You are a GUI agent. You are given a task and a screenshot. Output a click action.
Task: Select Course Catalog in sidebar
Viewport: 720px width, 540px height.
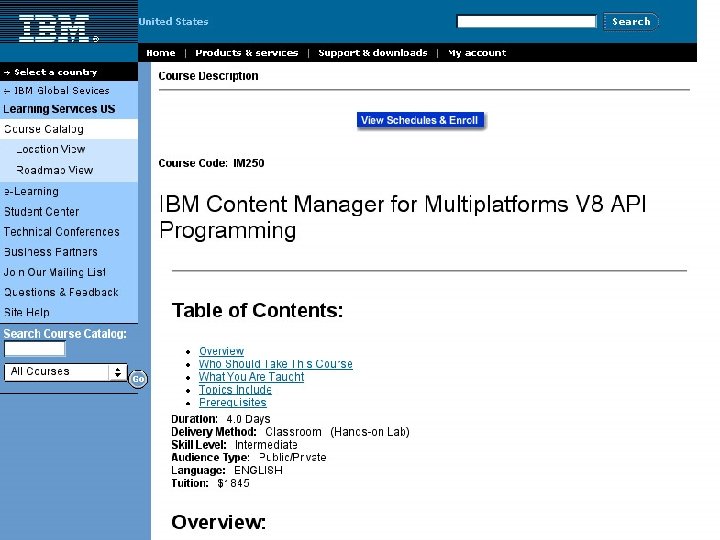(x=44, y=129)
